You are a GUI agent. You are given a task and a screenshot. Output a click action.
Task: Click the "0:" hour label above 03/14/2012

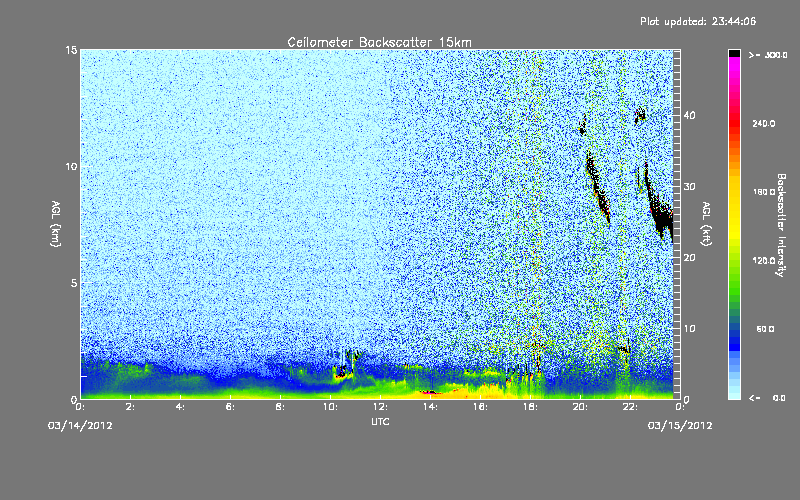pyautogui.click(x=80, y=407)
